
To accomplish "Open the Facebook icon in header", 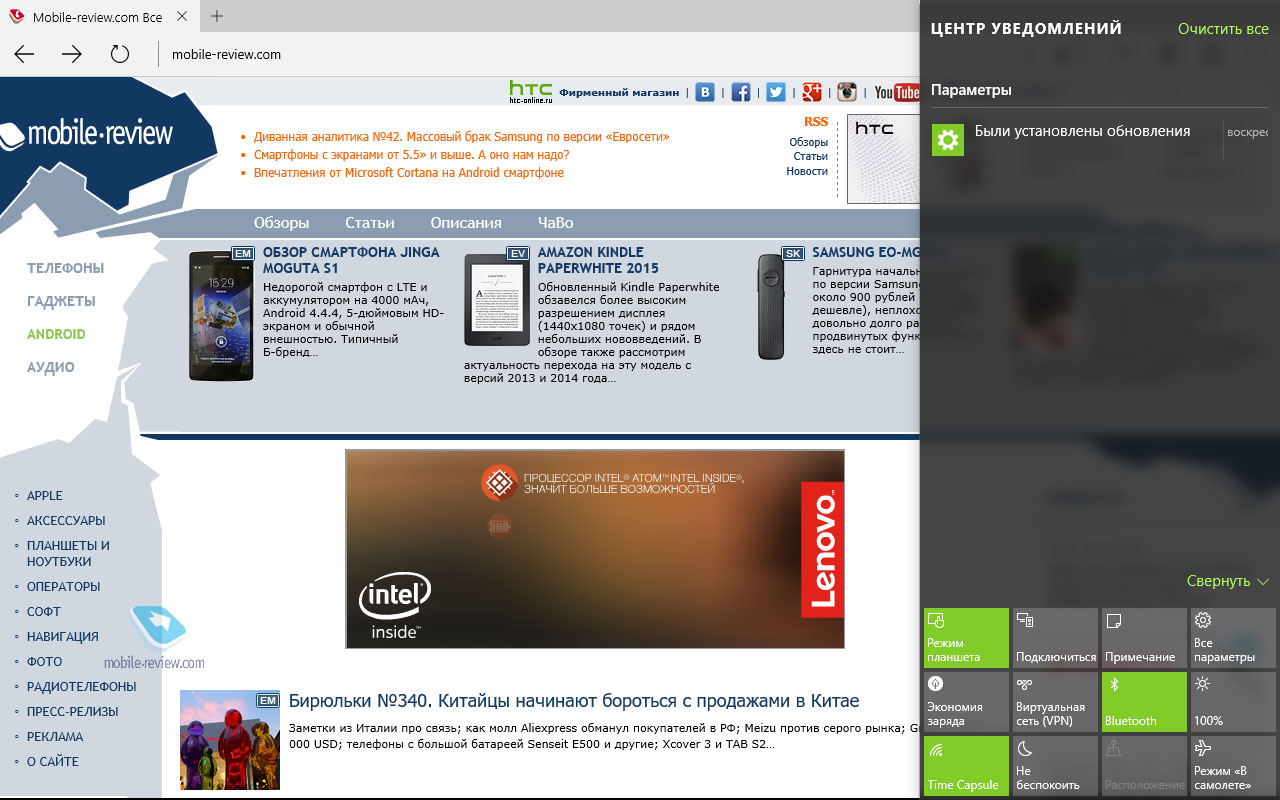I will 741,92.
